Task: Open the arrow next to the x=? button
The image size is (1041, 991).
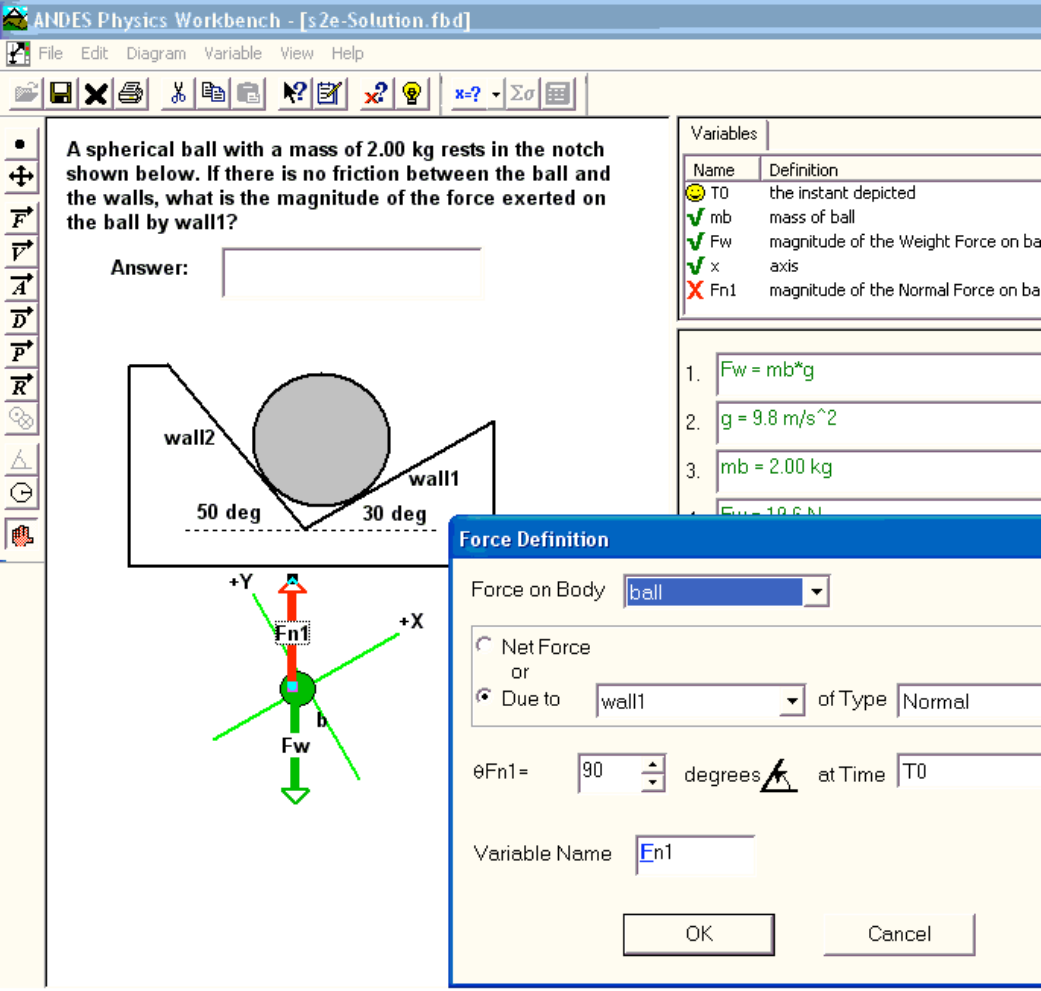Action: point(495,94)
